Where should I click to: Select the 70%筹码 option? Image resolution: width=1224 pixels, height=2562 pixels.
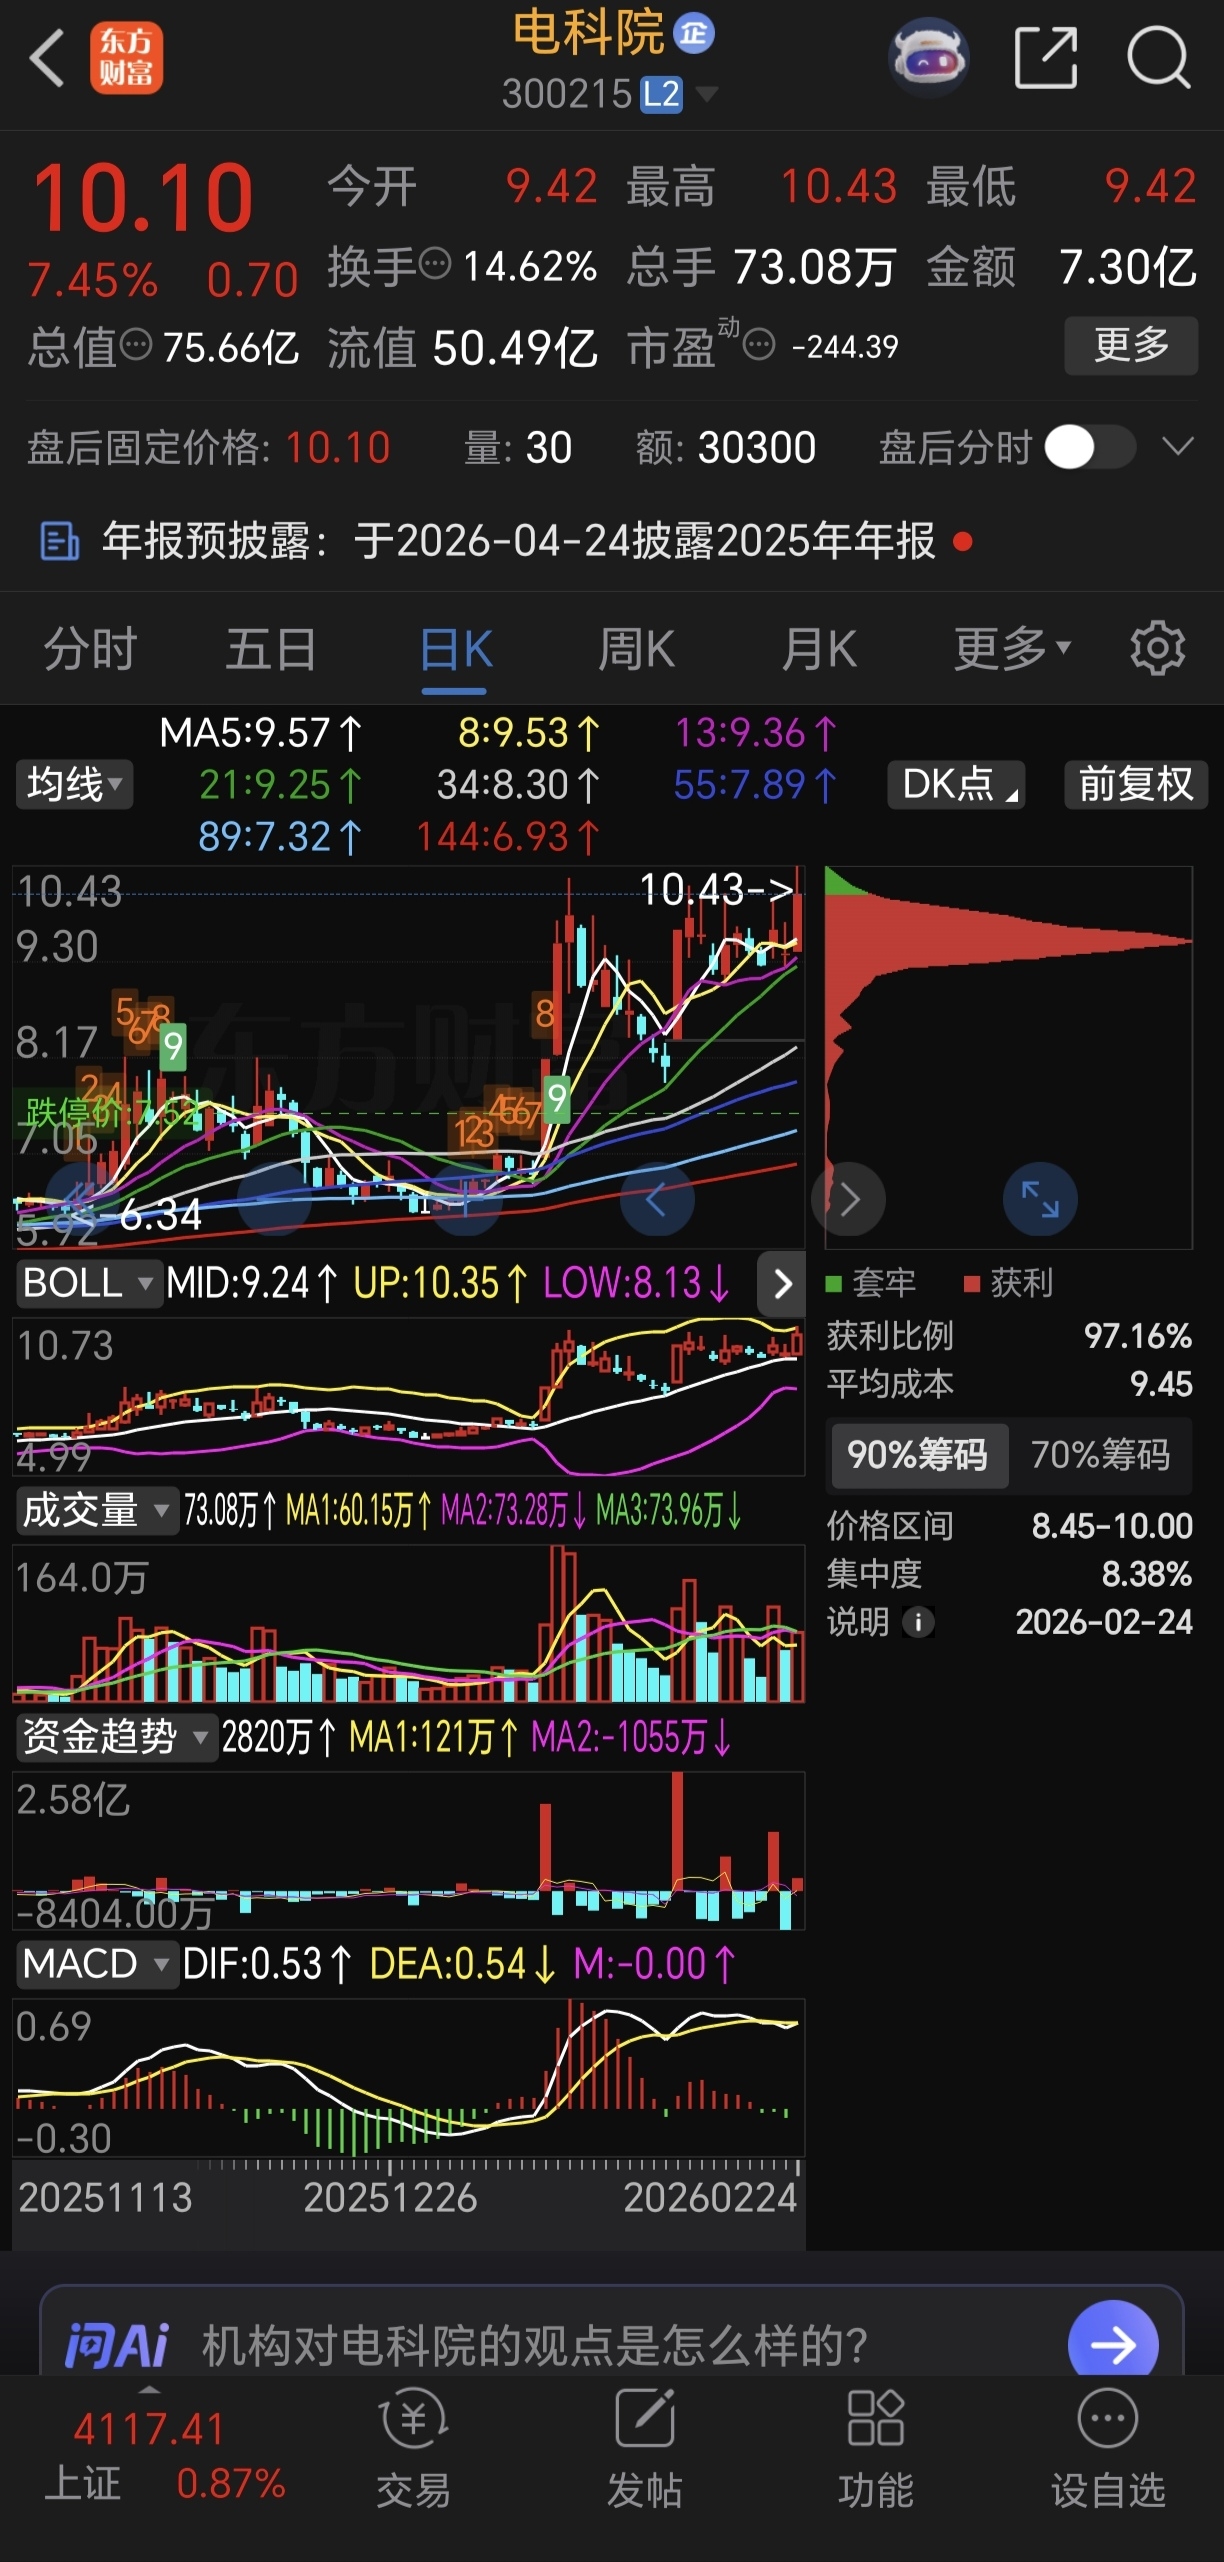[1100, 1454]
